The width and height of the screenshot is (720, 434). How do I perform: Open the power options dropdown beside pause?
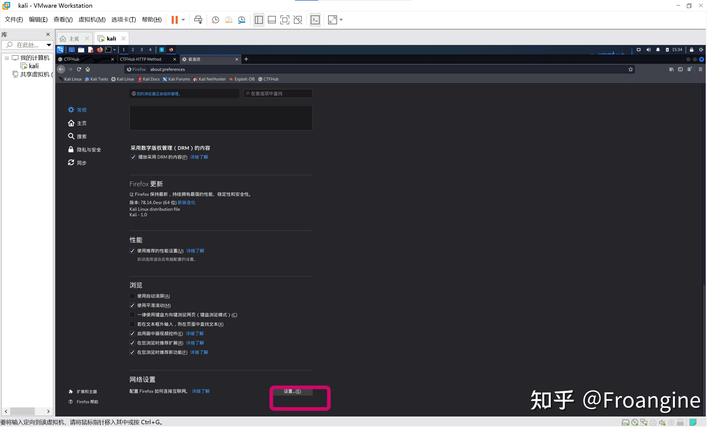tap(183, 20)
